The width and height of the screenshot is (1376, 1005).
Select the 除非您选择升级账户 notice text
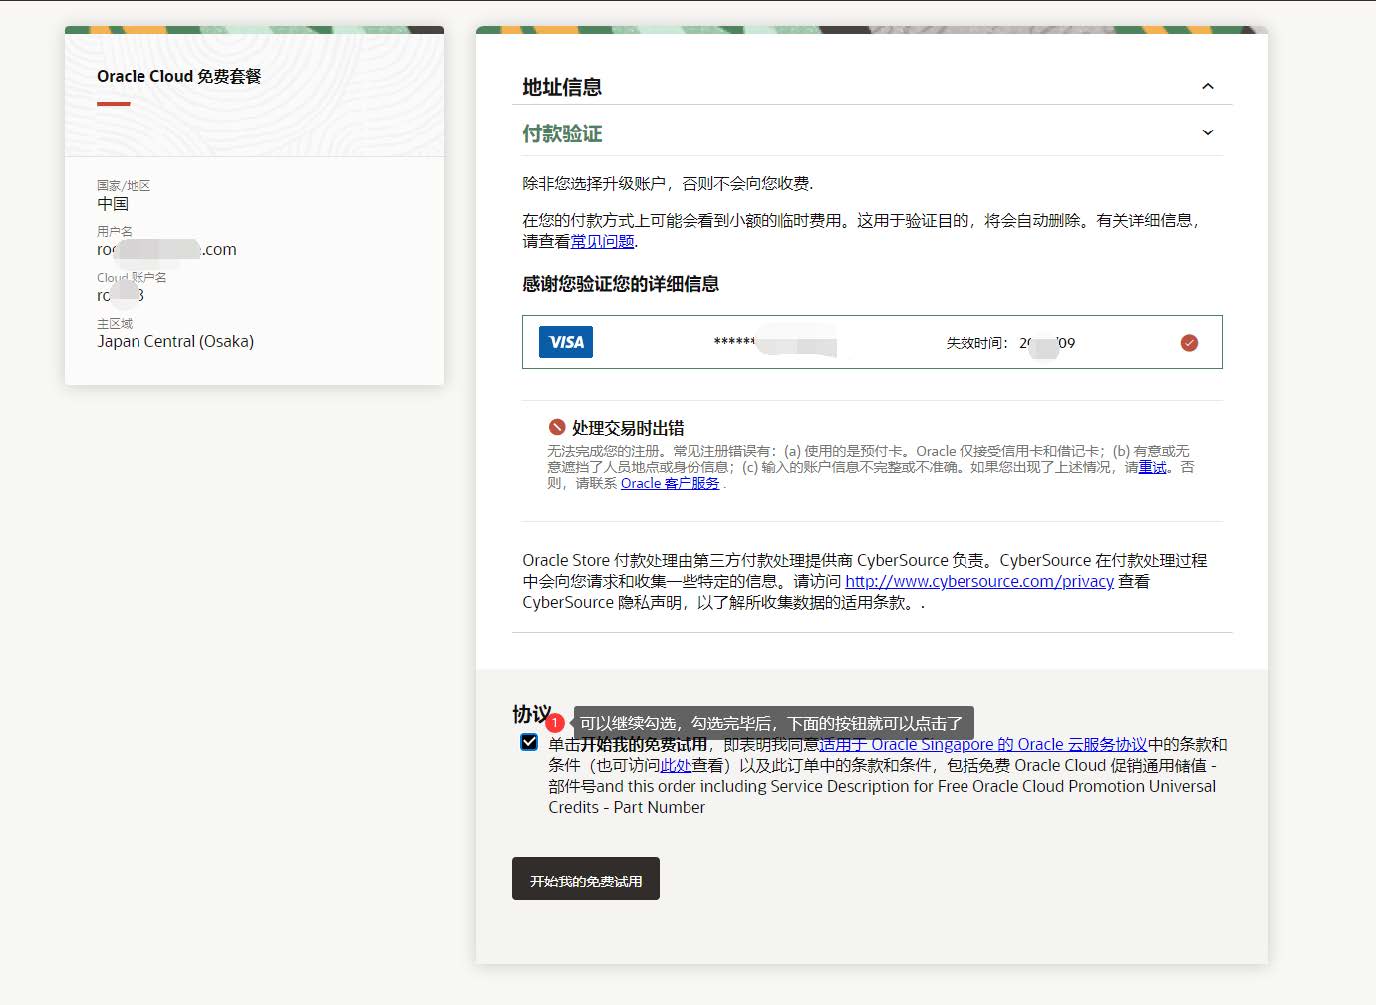coord(668,184)
